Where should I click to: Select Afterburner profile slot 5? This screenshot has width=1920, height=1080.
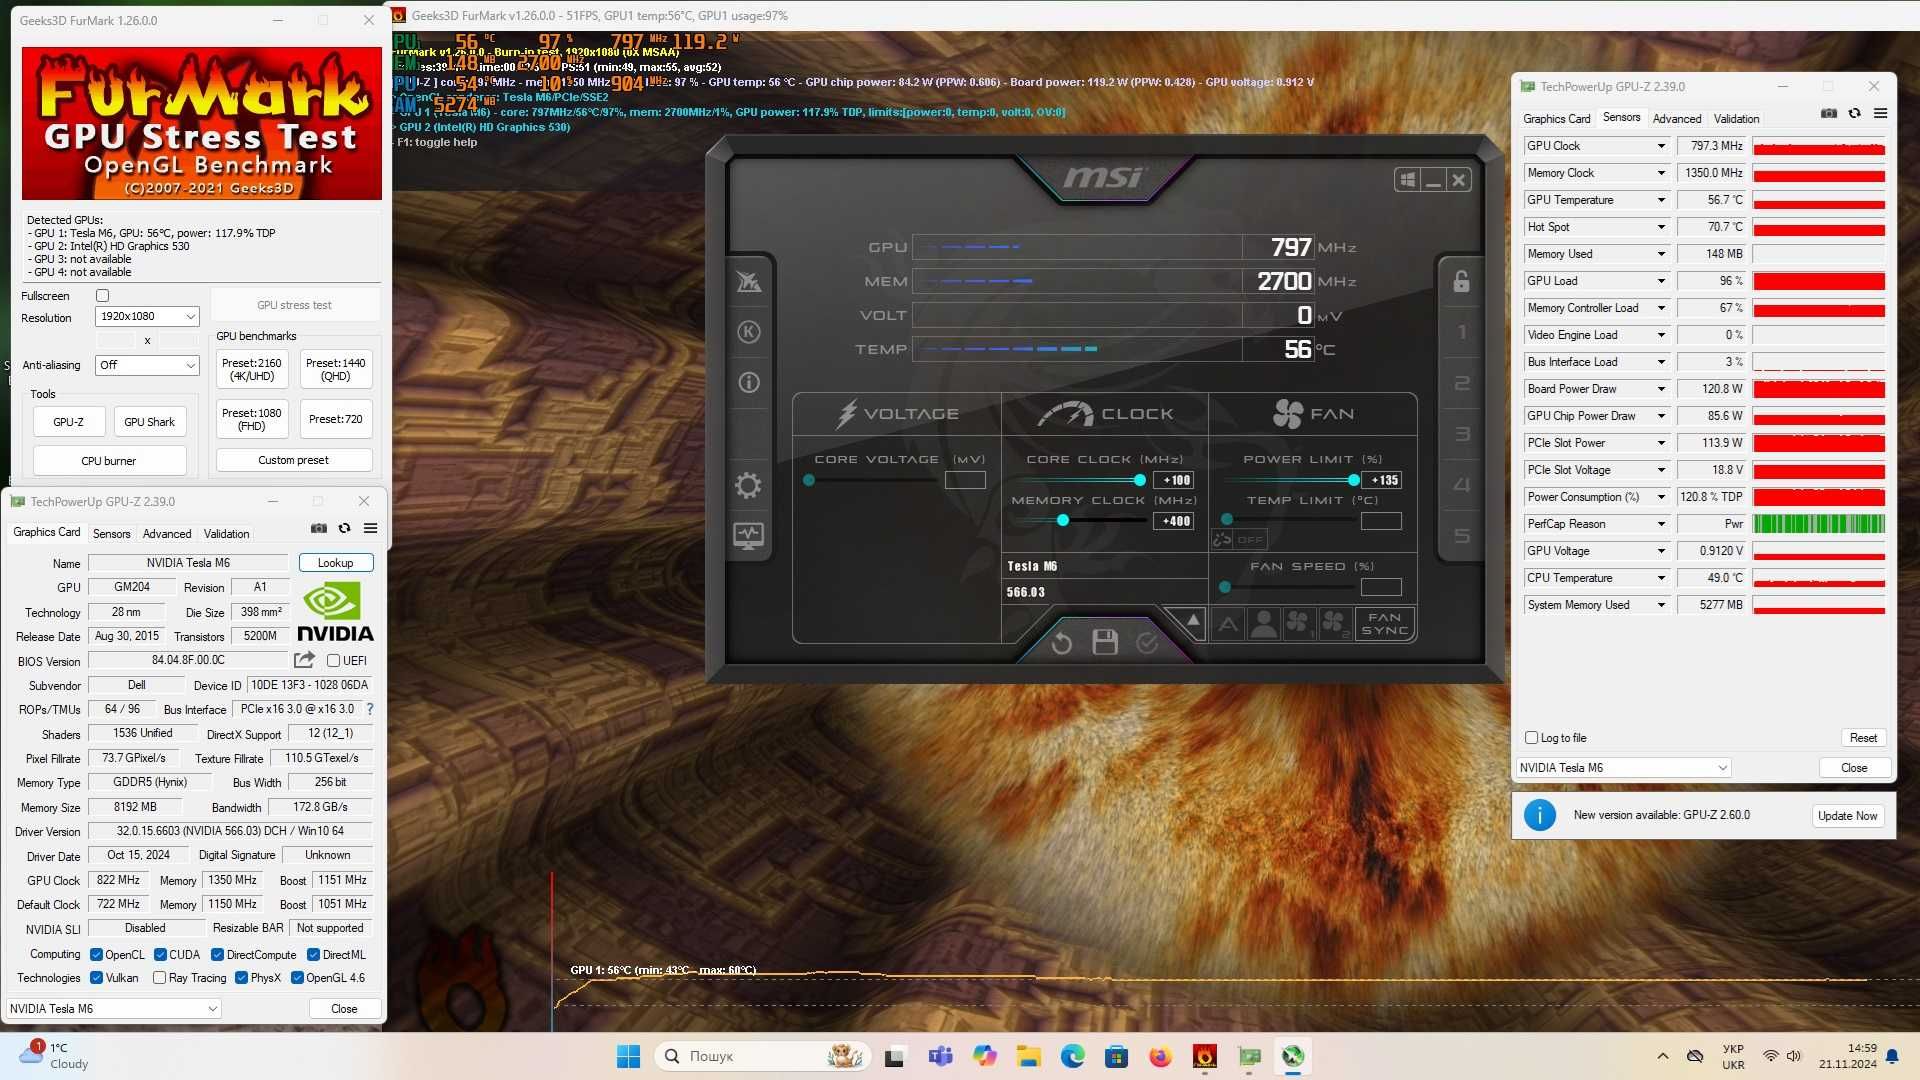coord(1461,536)
